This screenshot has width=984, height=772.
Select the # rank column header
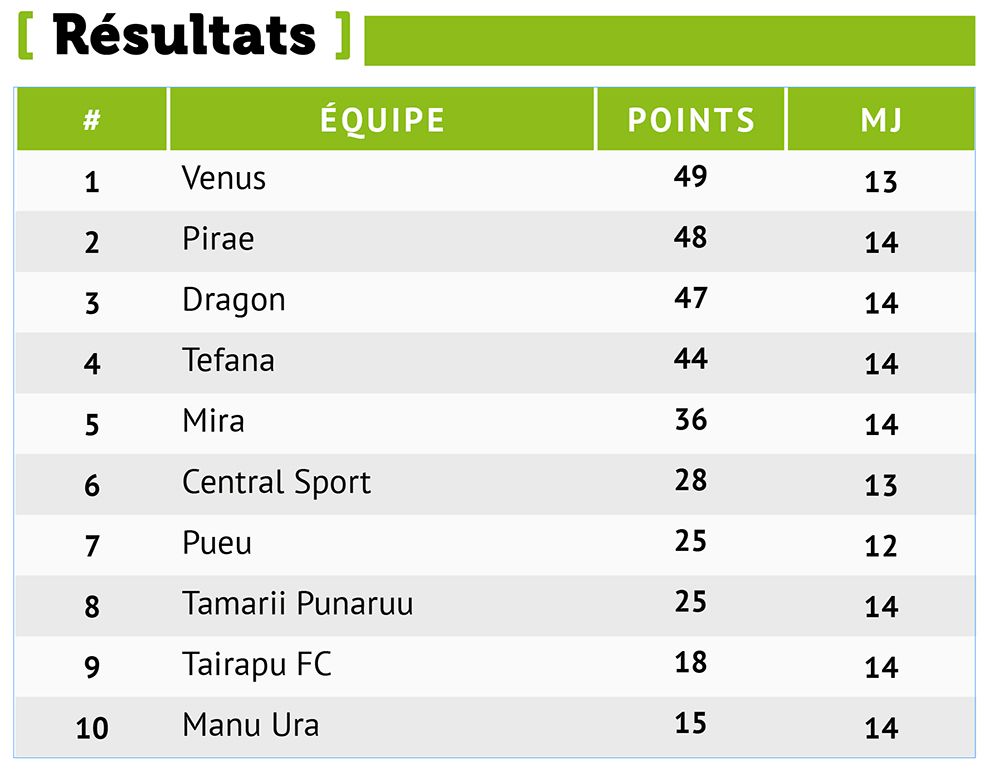(x=92, y=120)
